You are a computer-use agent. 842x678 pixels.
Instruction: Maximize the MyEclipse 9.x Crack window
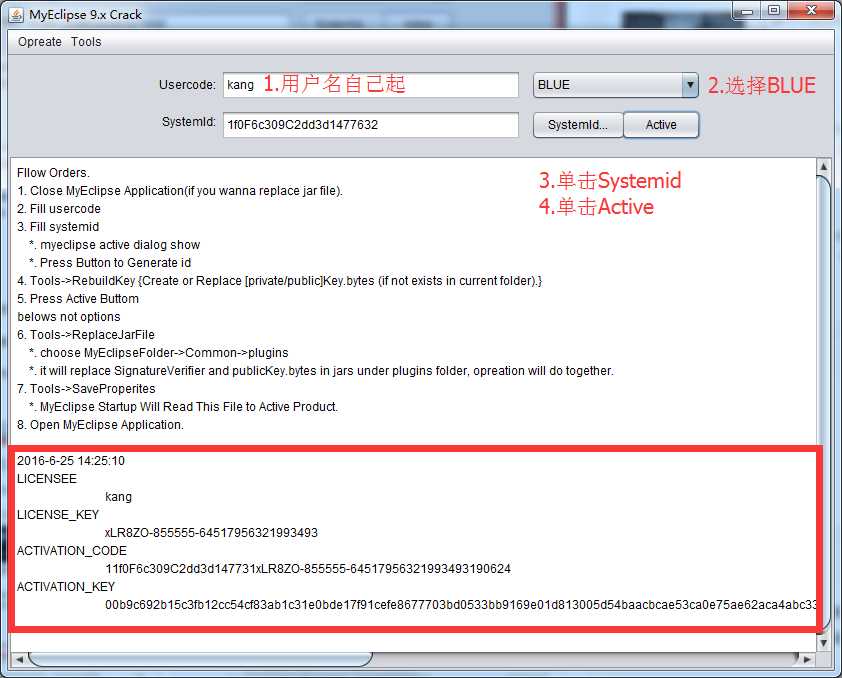[774, 11]
